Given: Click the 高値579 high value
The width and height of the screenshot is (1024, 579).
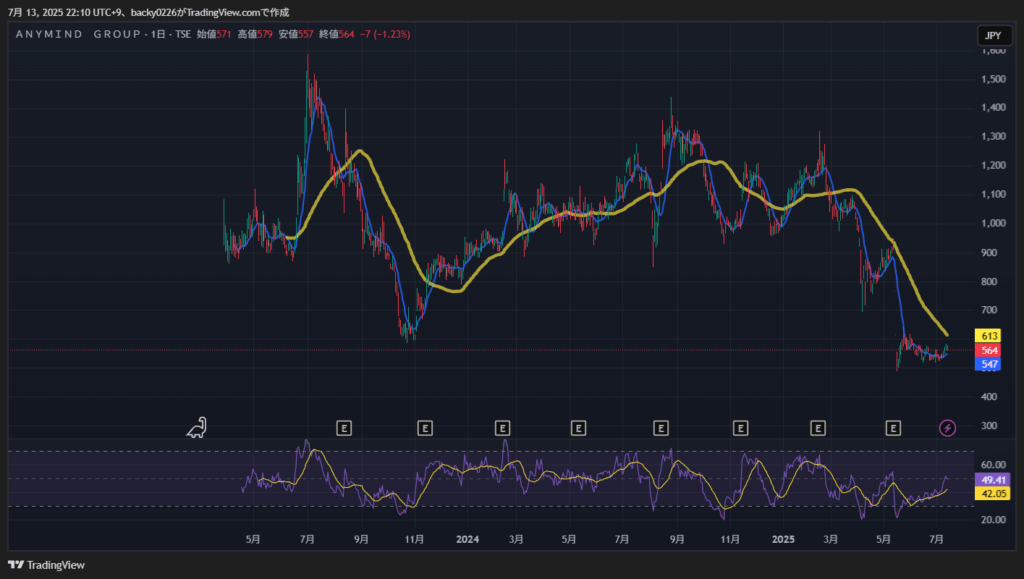Looking at the screenshot, I should pos(255,34).
